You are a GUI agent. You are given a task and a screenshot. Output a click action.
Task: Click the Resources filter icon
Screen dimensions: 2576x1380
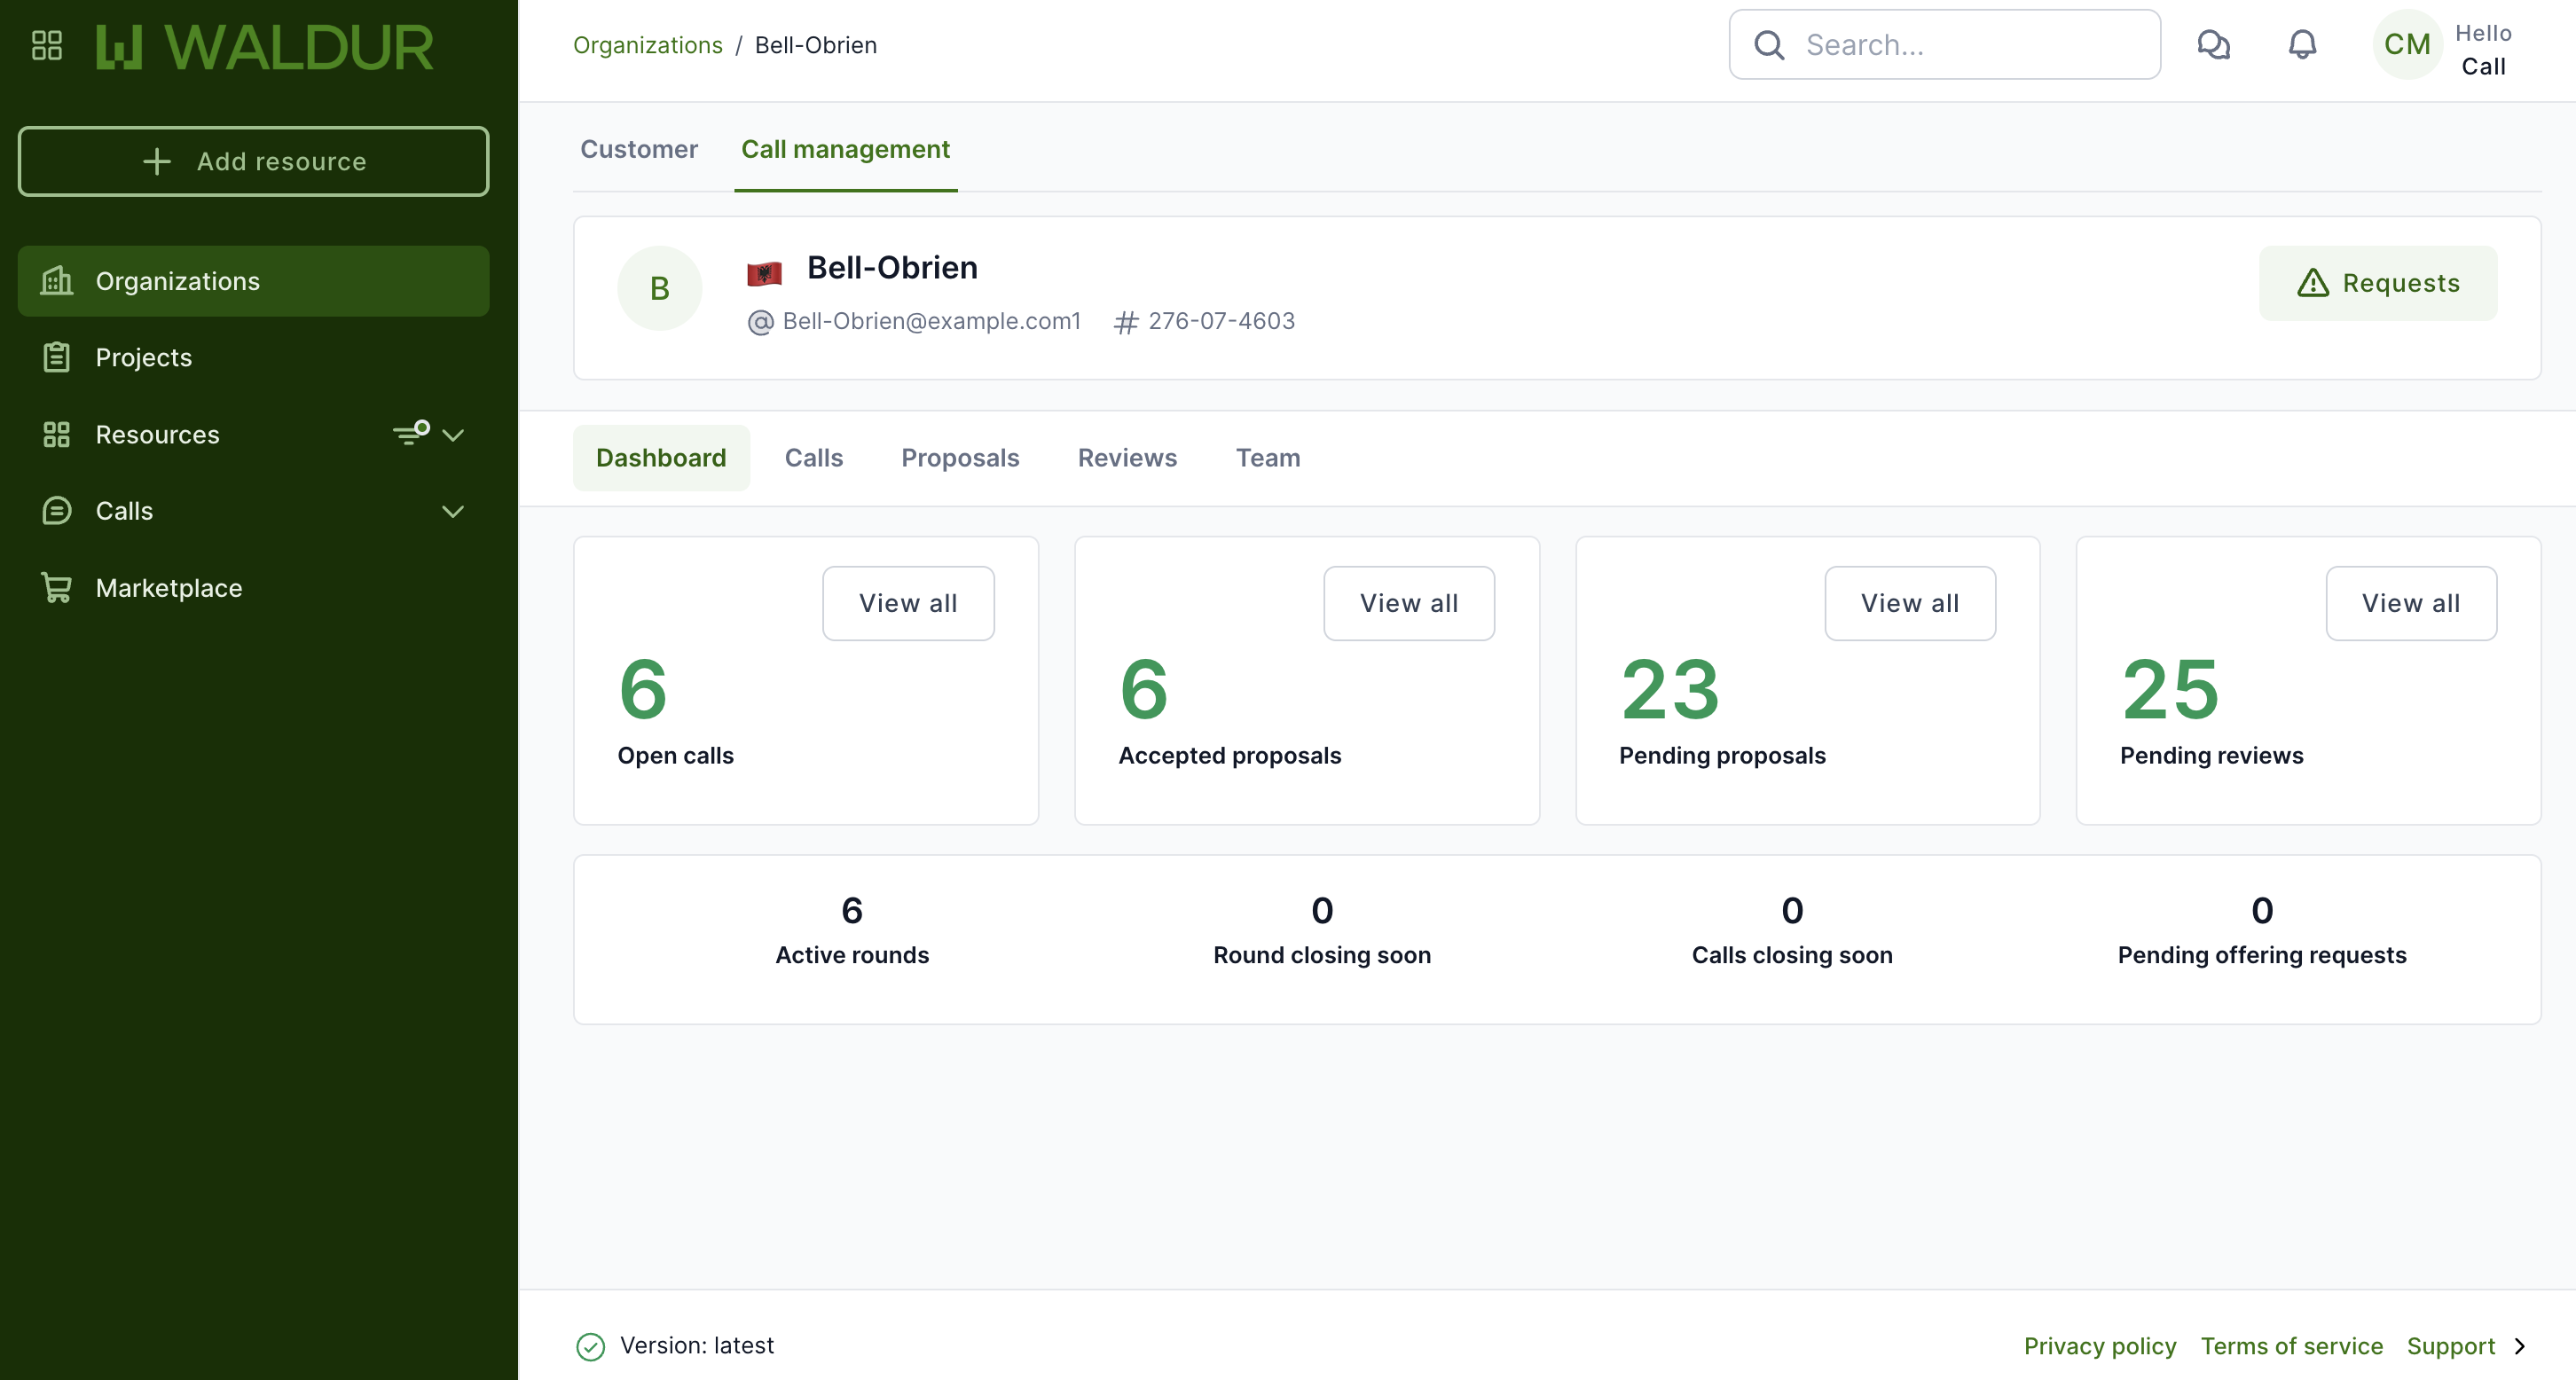coord(410,433)
